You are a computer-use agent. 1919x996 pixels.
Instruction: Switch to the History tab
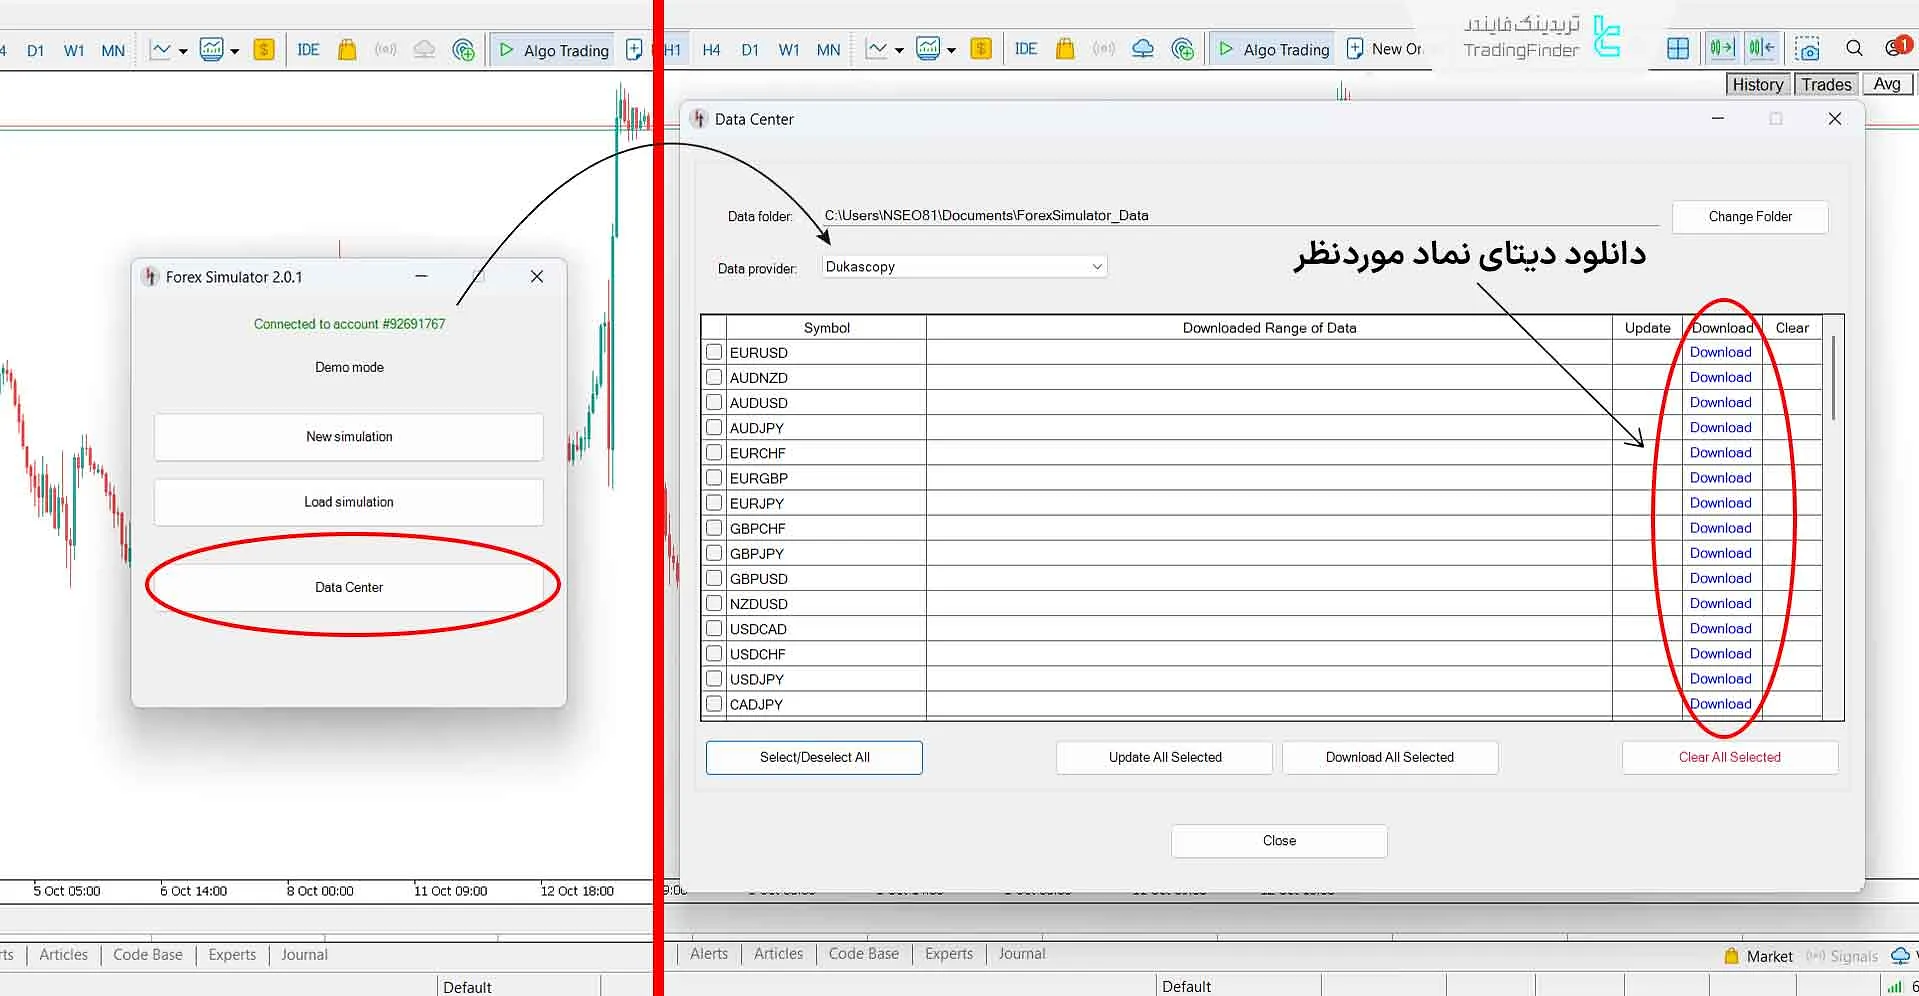(1756, 84)
